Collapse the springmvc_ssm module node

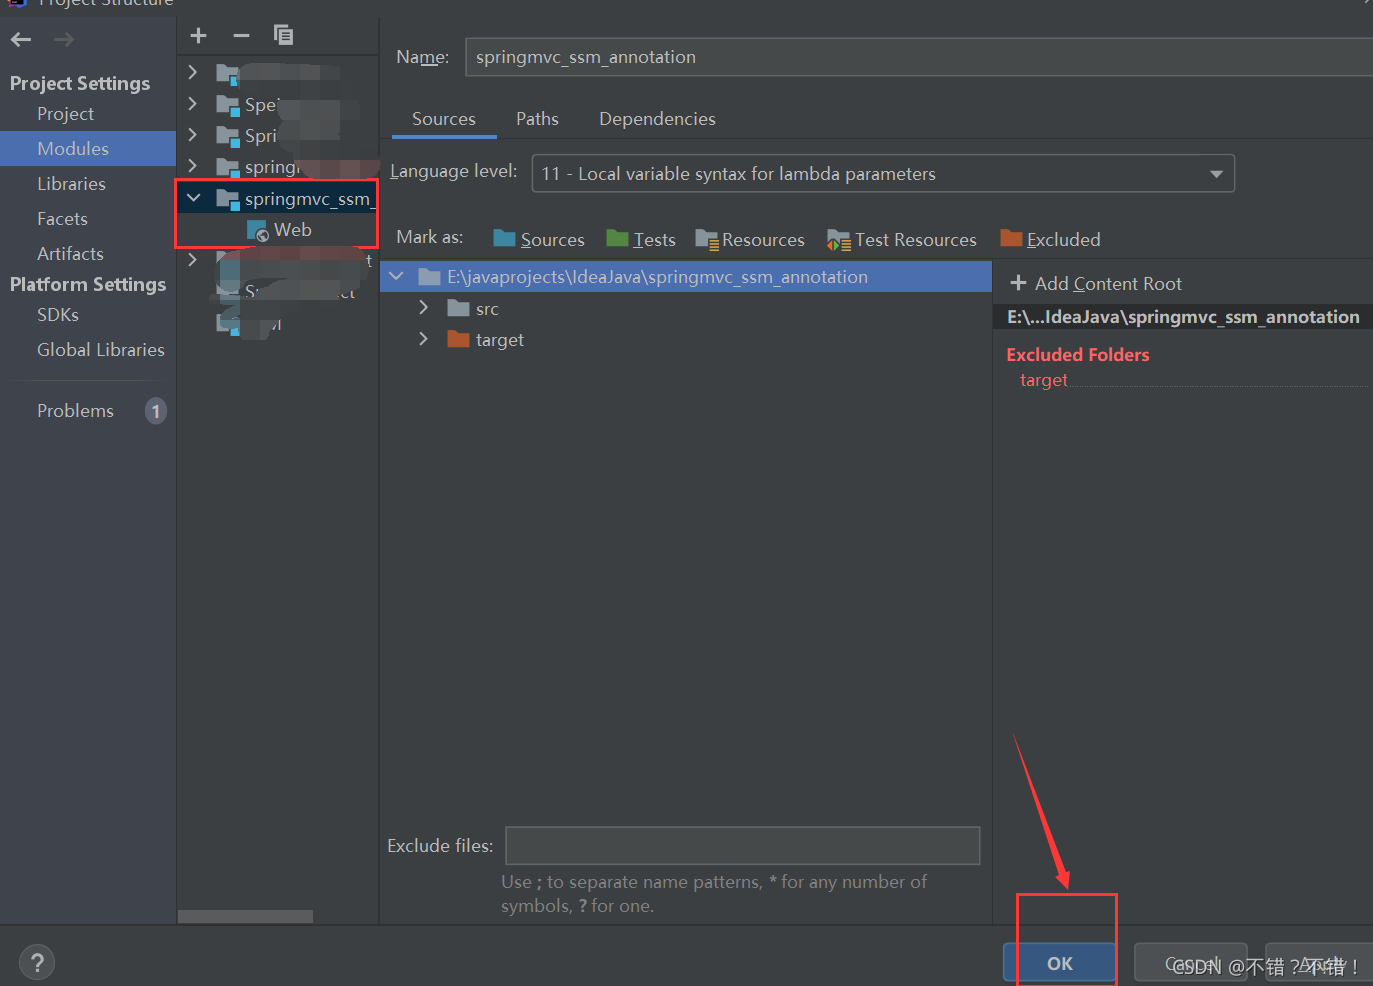[193, 198]
